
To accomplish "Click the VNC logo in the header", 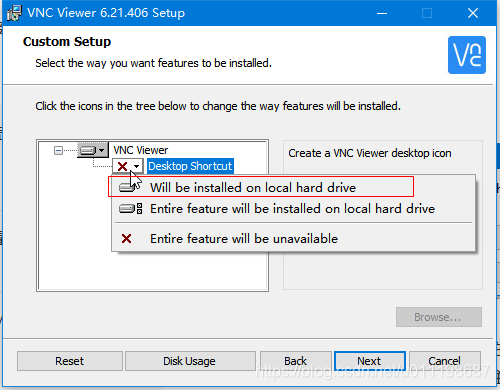I will [x=467, y=55].
